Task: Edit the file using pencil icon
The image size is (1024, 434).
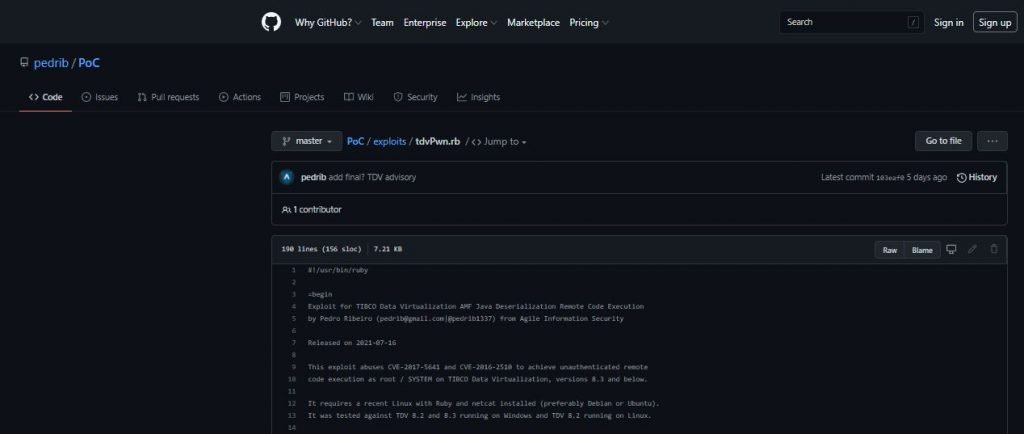Action: [972, 249]
